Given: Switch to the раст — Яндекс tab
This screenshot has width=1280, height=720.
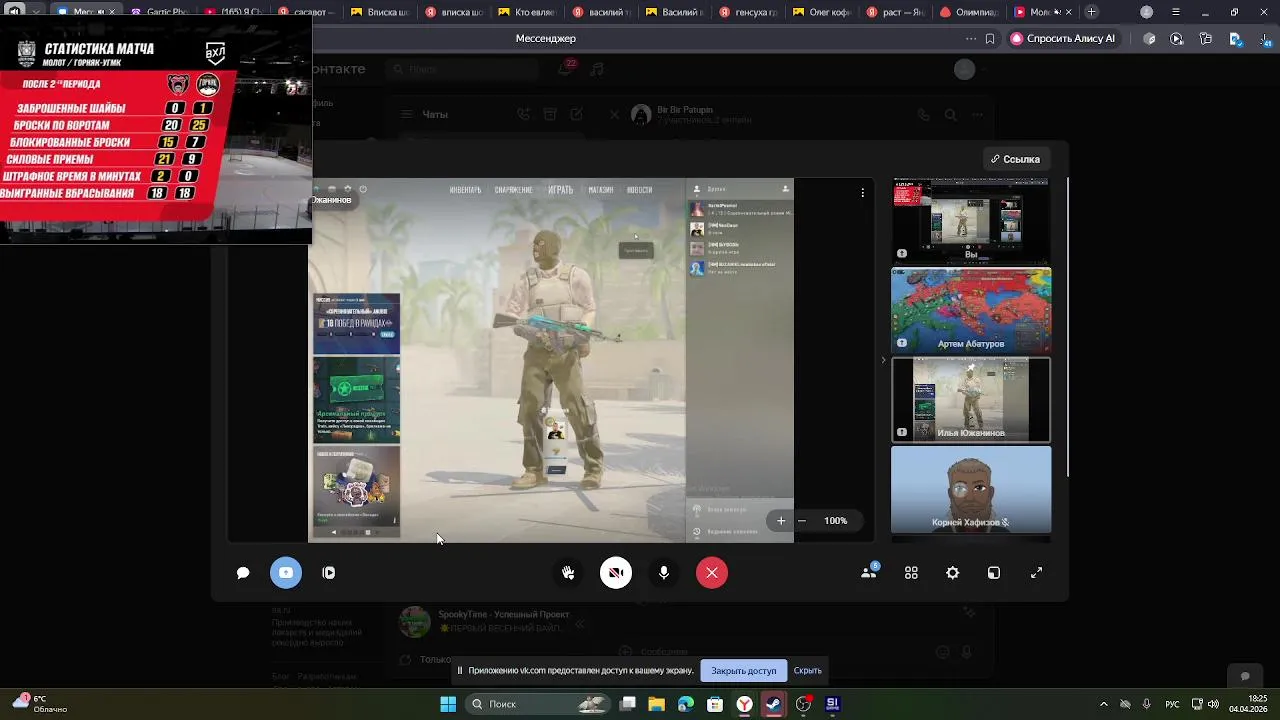Looking at the screenshot, I should 897,12.
